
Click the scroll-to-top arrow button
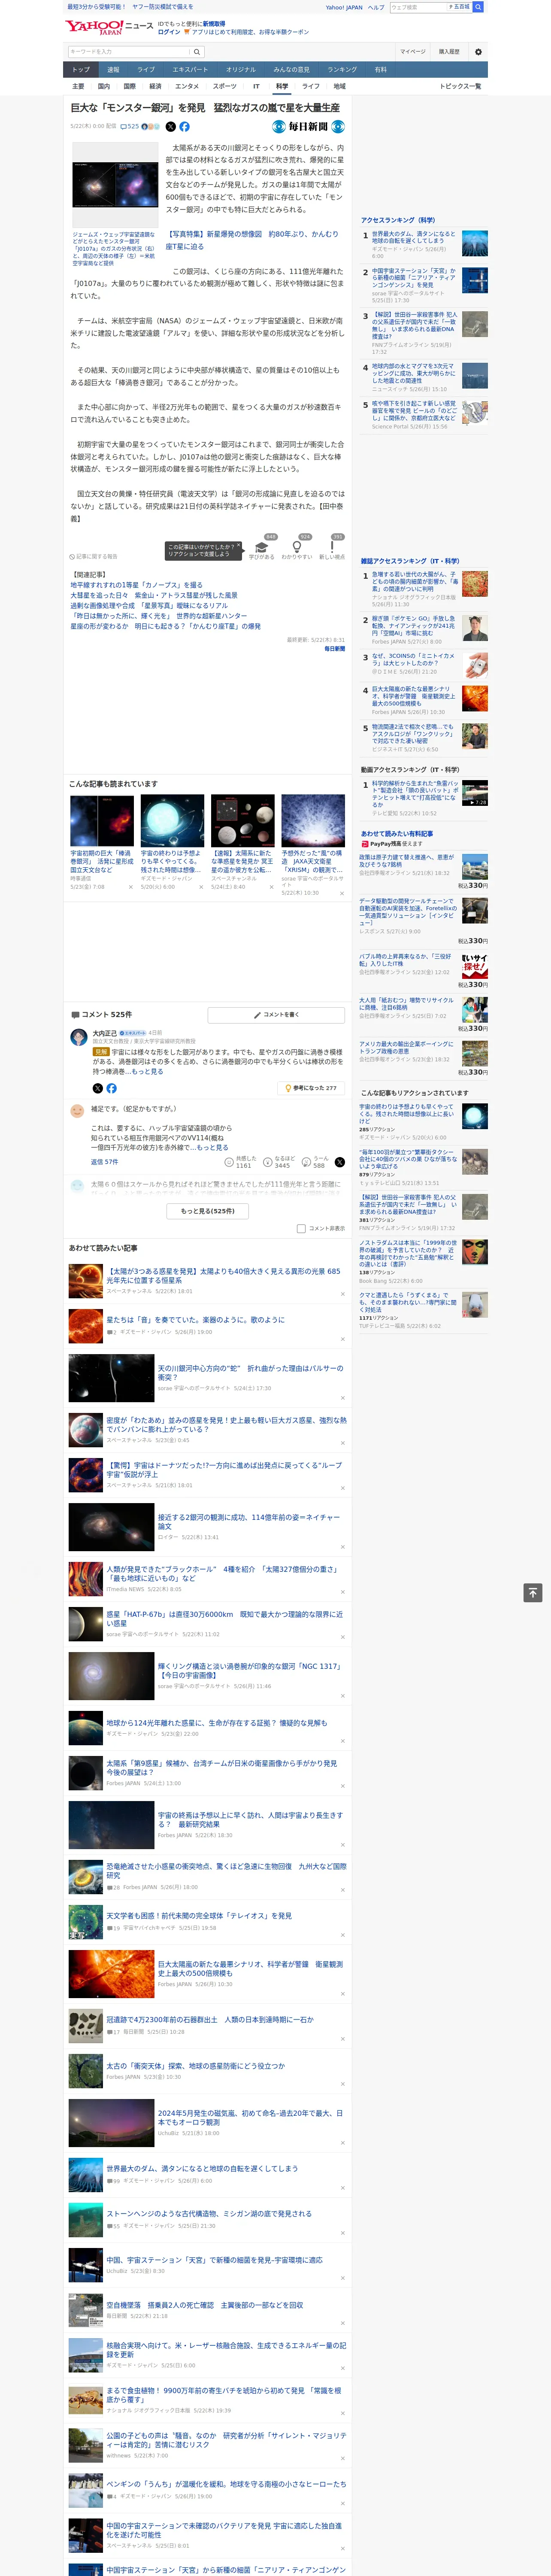point(533,1593)
